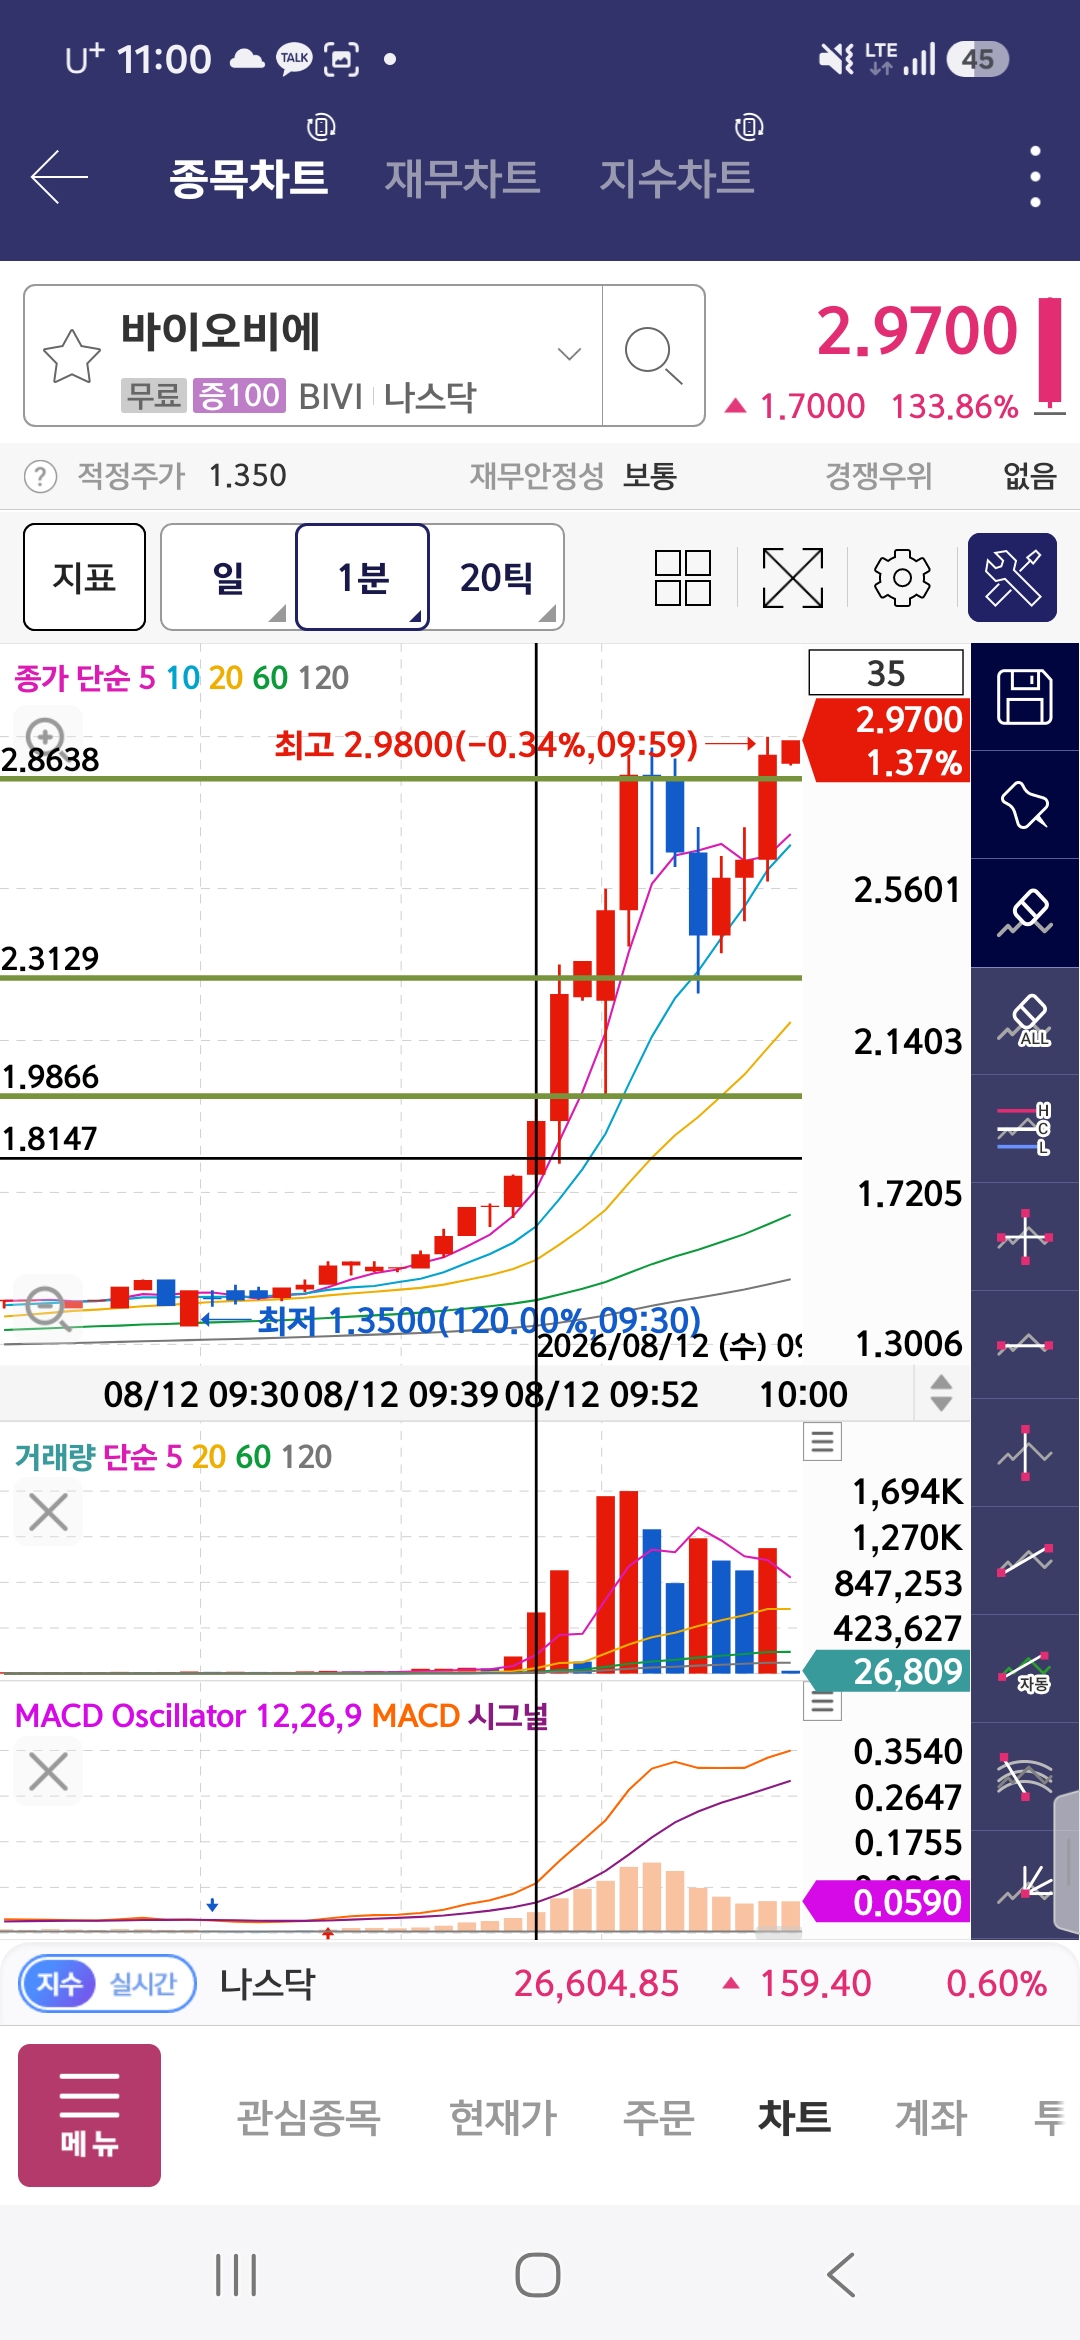Select the crosshair line tool
The width and height of the screenshot is (1080, 2340).
tap(1025, 1237)
